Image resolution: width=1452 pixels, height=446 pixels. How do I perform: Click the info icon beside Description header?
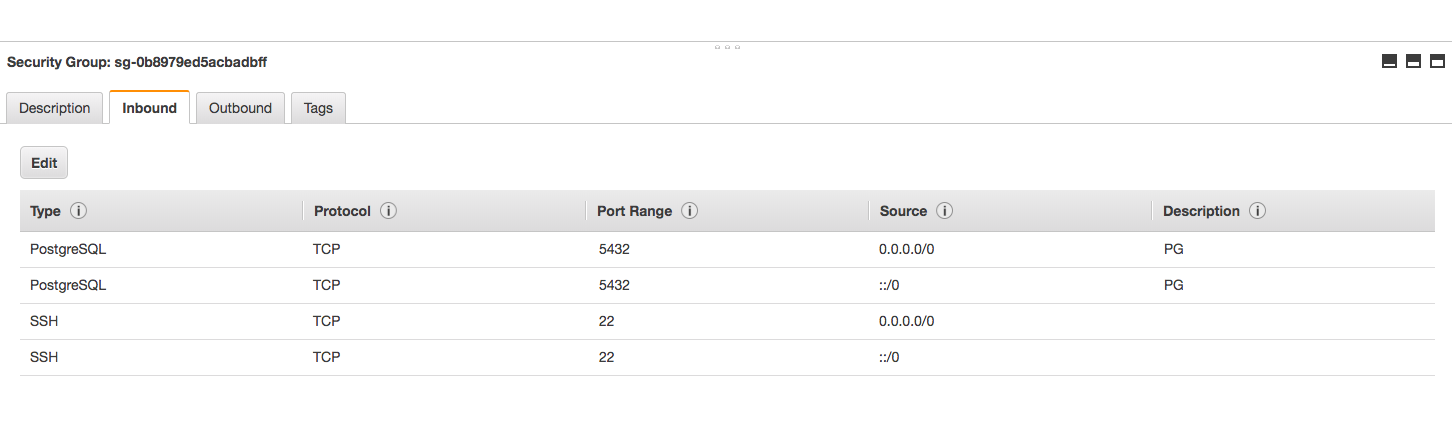point(1258,211)
